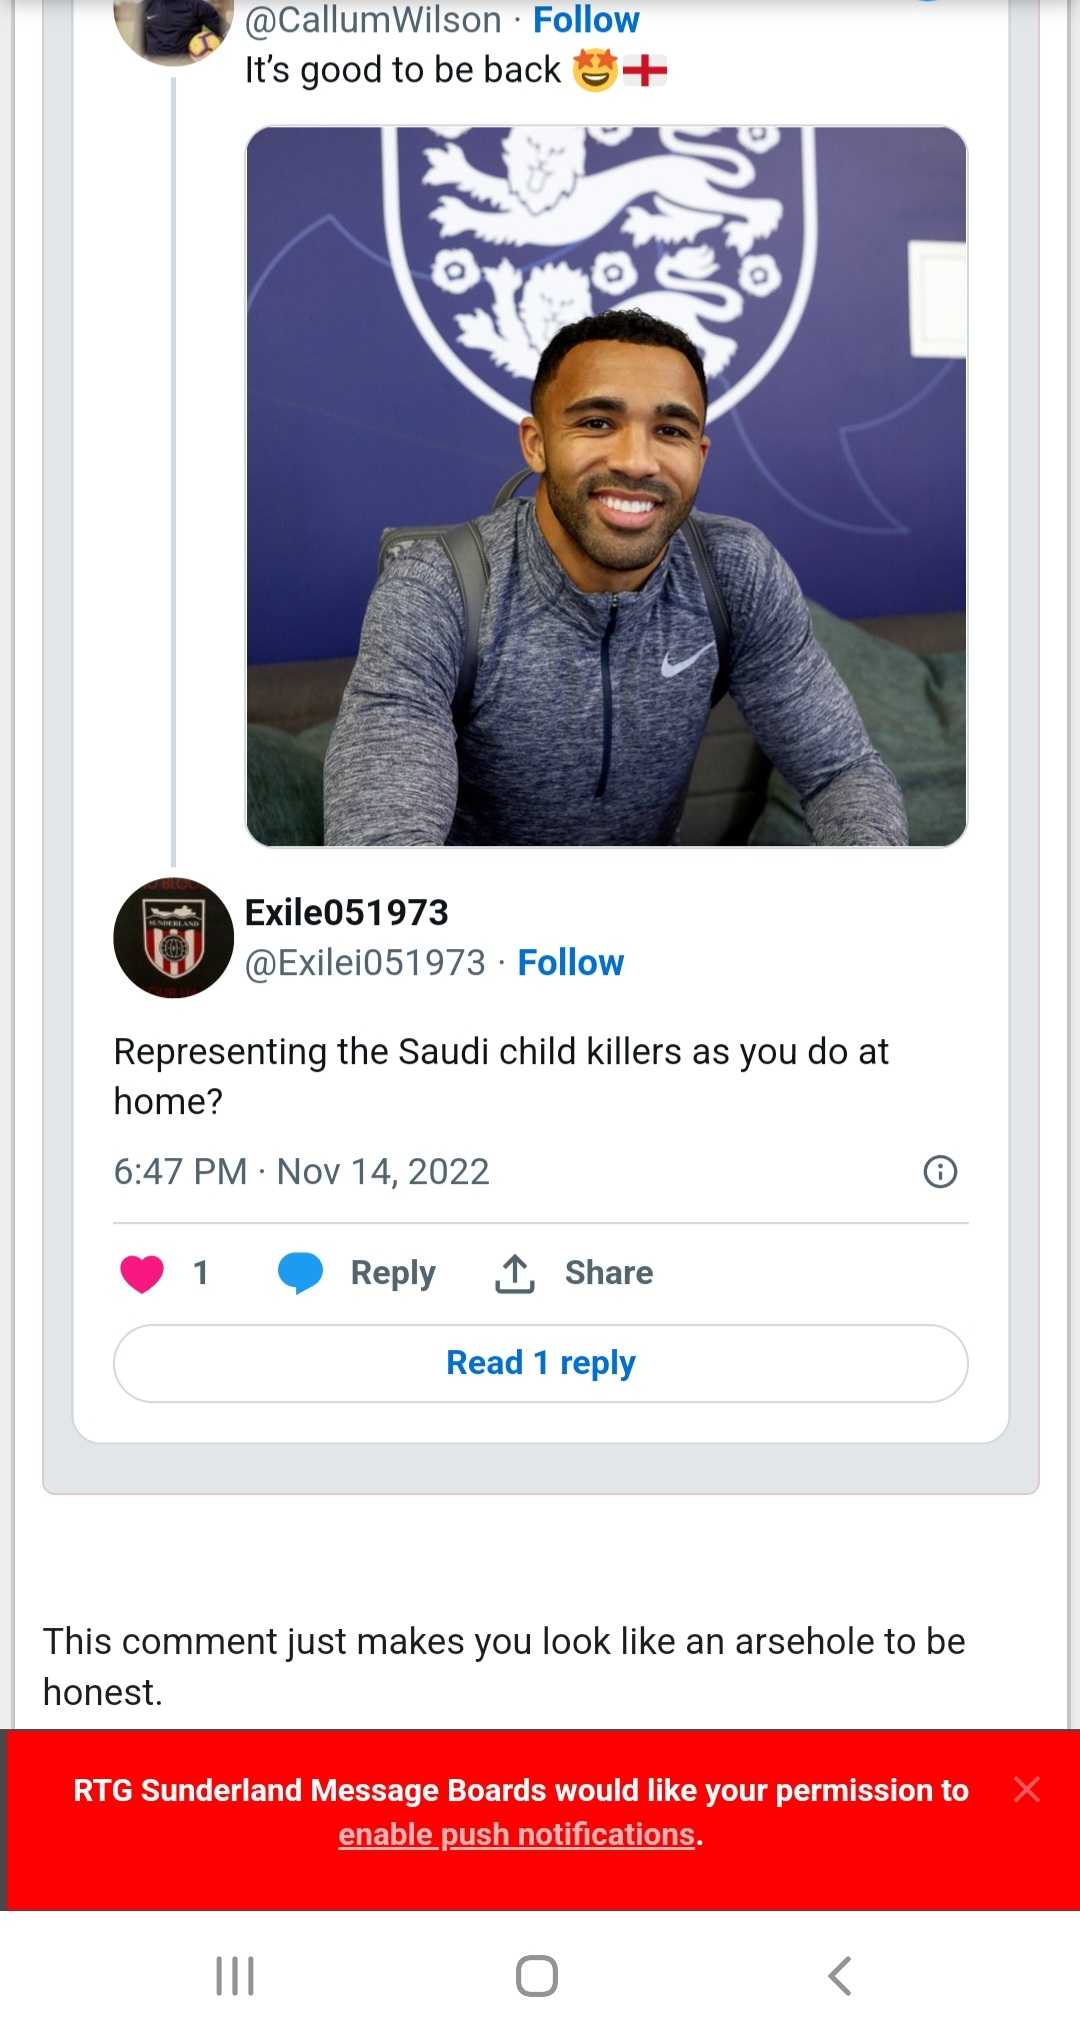The image size is (1080, 2037).
Task: Follow the @Exilei051973 account
Action: point(570,962)
